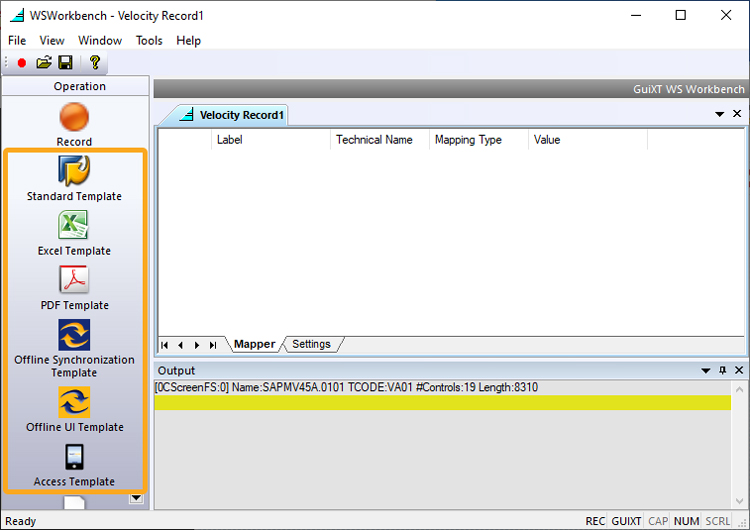
Task: Open the Window menu
Action: tap(100, 41)
